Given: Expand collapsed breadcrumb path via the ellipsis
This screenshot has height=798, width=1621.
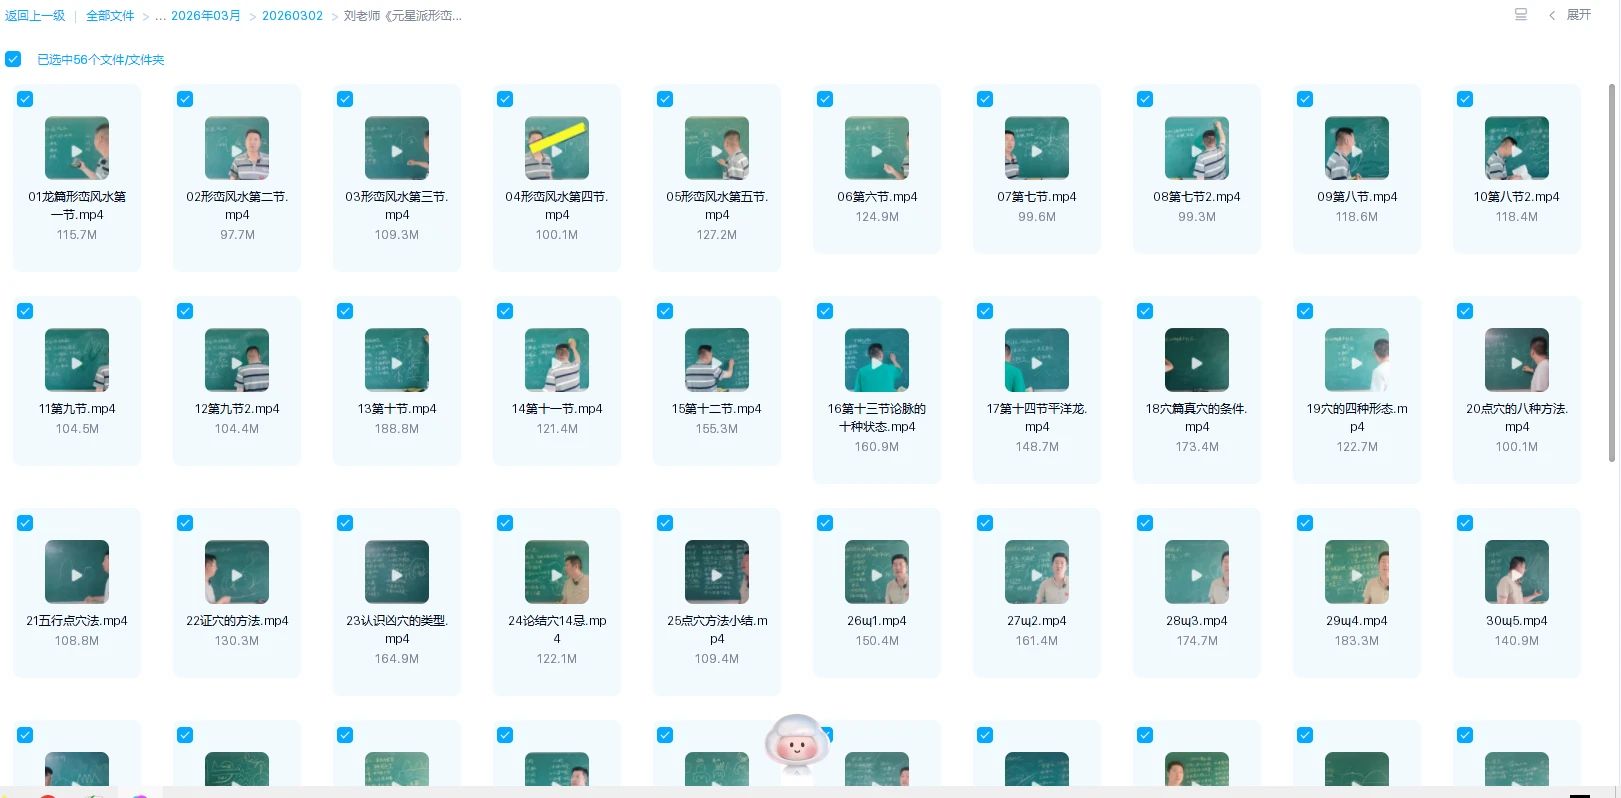Looking at the screenshot, I should pyautogui.click(x=160, y=16).
